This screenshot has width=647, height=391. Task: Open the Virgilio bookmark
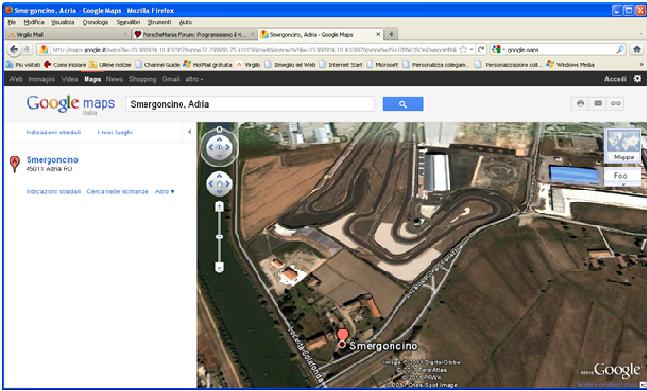pos(248,65)
